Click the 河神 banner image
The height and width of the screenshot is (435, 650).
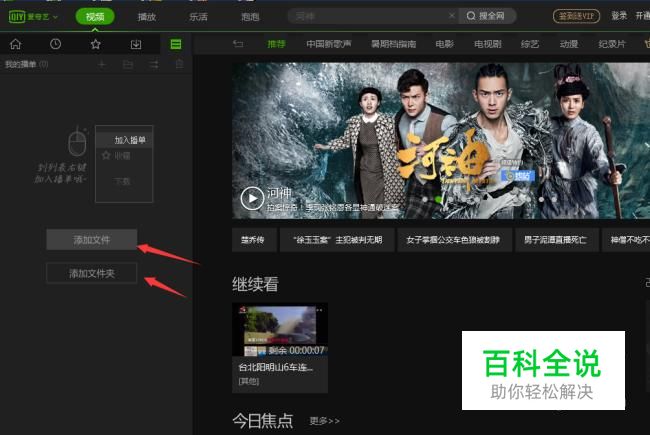[x=441, y=141]
